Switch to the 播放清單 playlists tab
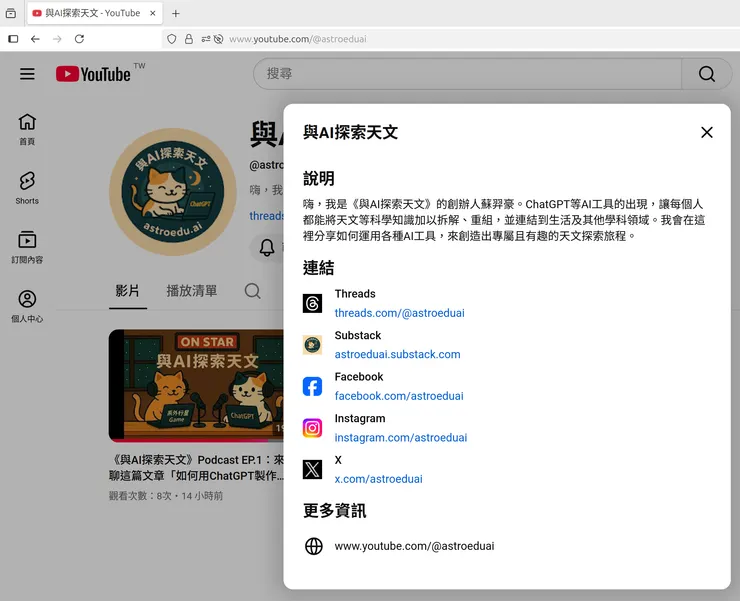This screenshot has width=740, height=601. pos(192,291)
